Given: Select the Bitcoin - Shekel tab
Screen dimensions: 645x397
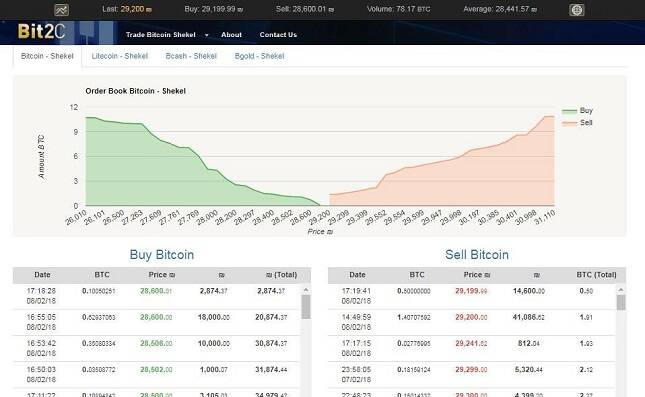Looking at the screenshot, I should click(47, 56).
